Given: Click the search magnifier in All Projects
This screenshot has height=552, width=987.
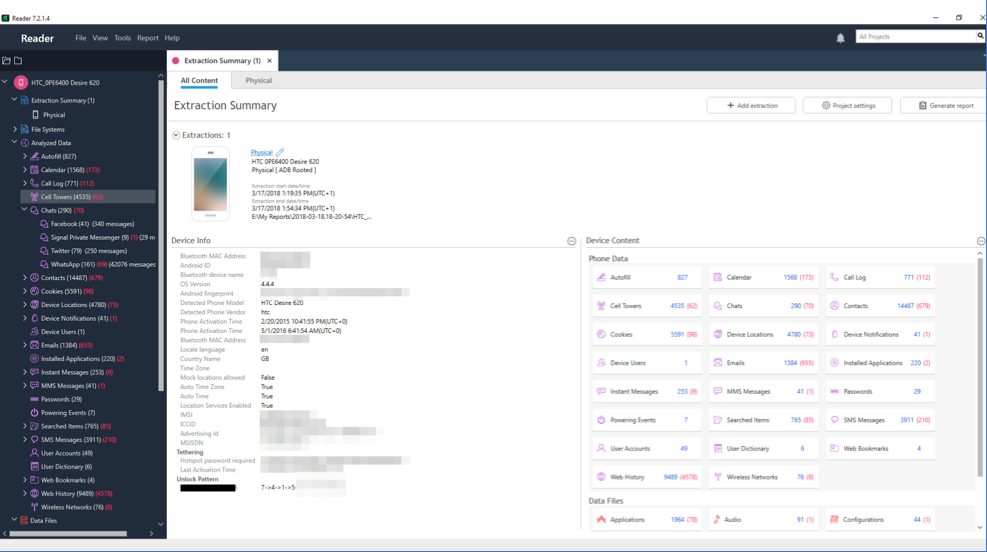Looking at the screenshot, I should [x=980, y=36].
